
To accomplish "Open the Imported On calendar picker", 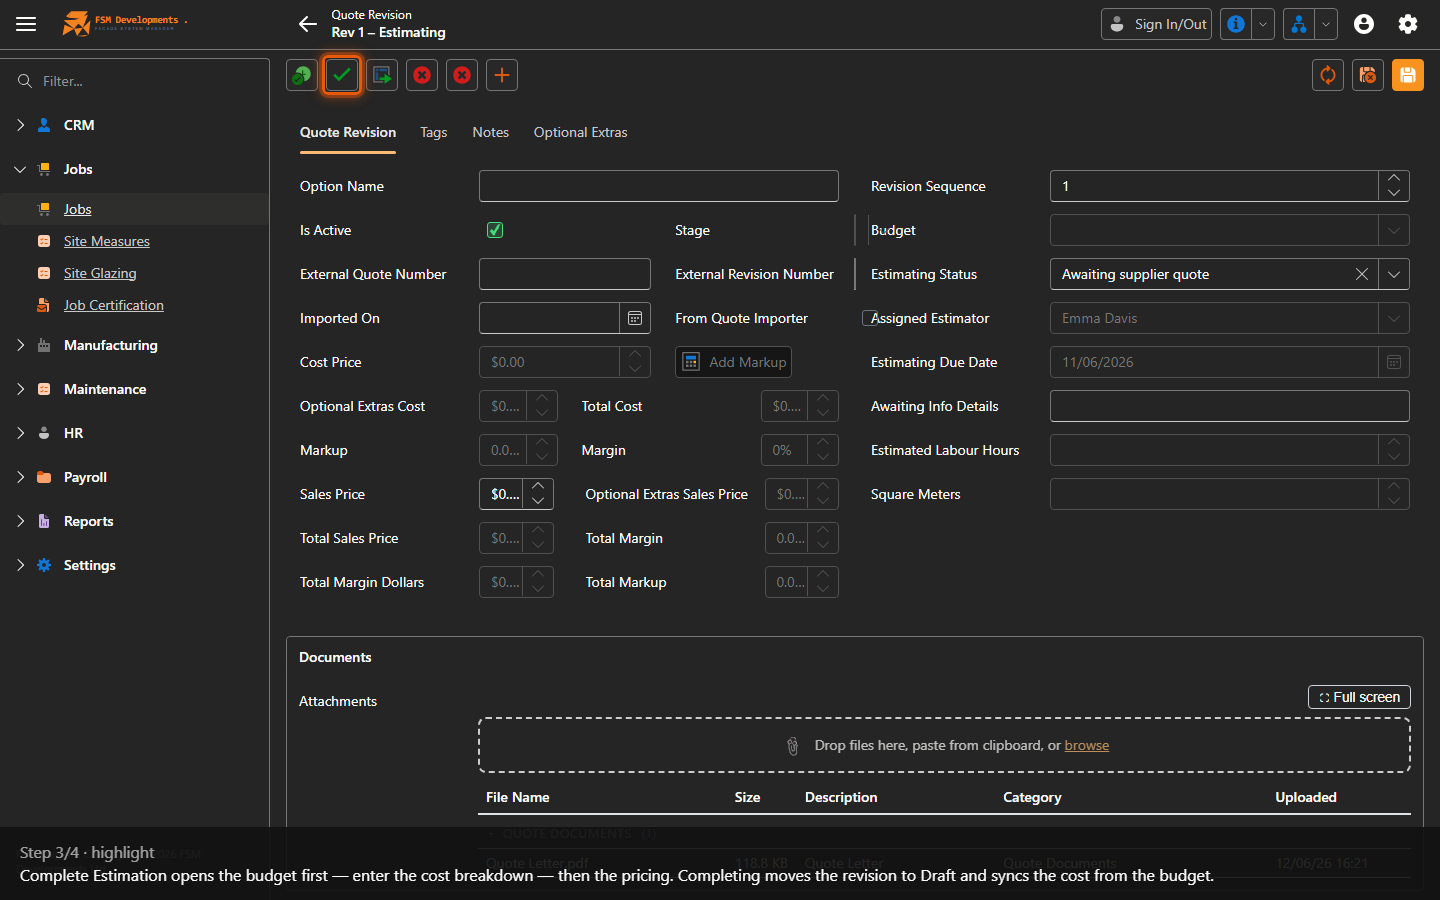I will (x=635, y=318).
